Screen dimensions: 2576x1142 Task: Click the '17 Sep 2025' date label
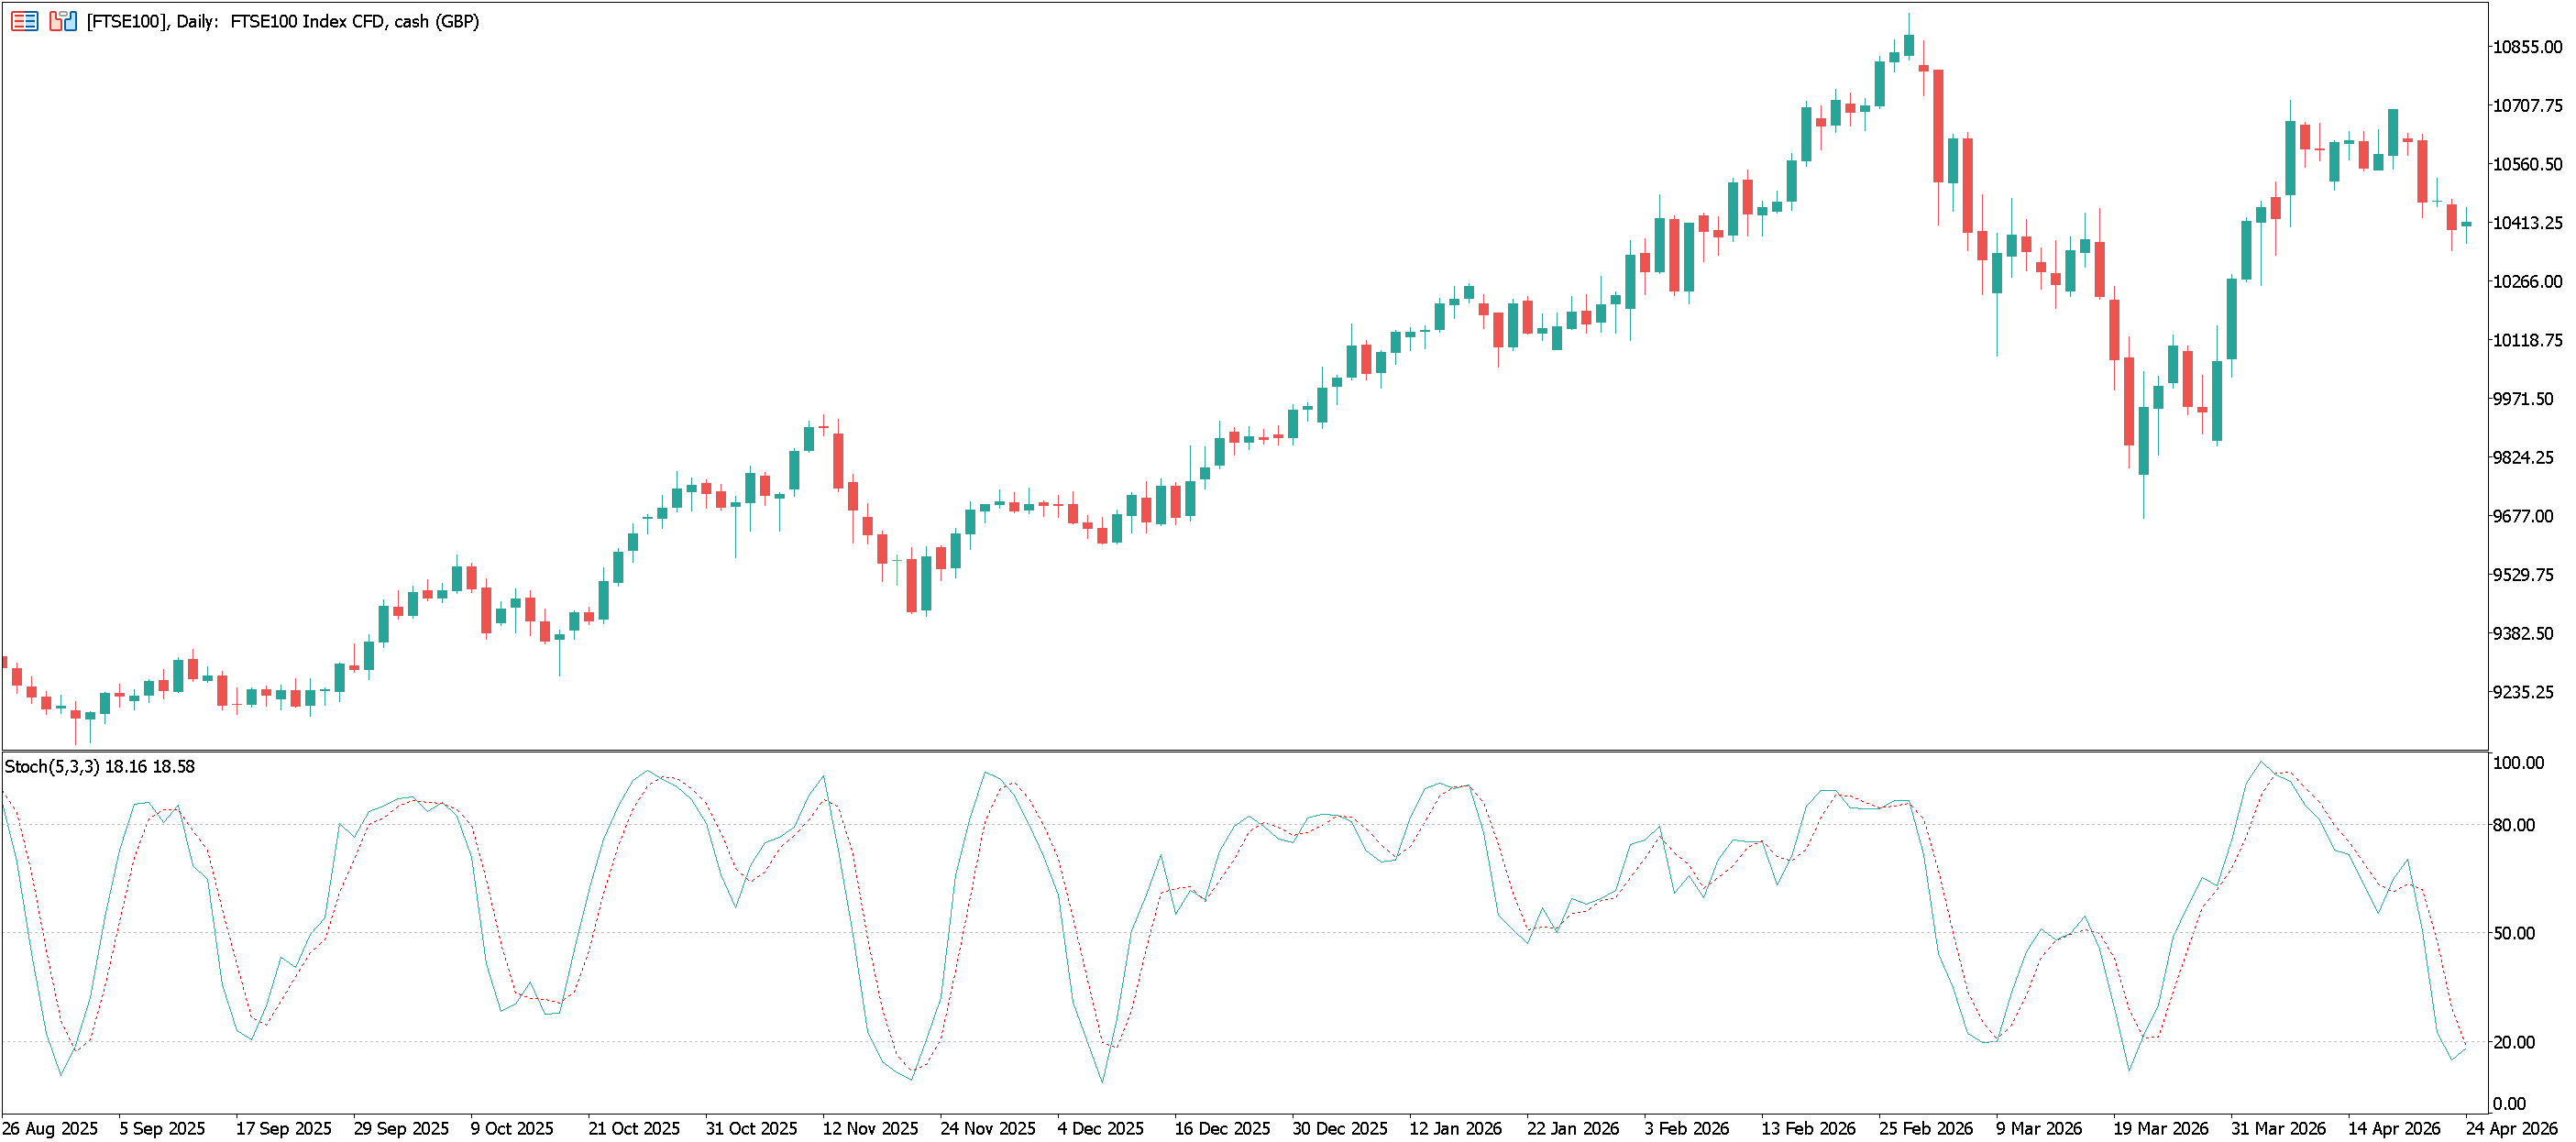pos(284,1129)
